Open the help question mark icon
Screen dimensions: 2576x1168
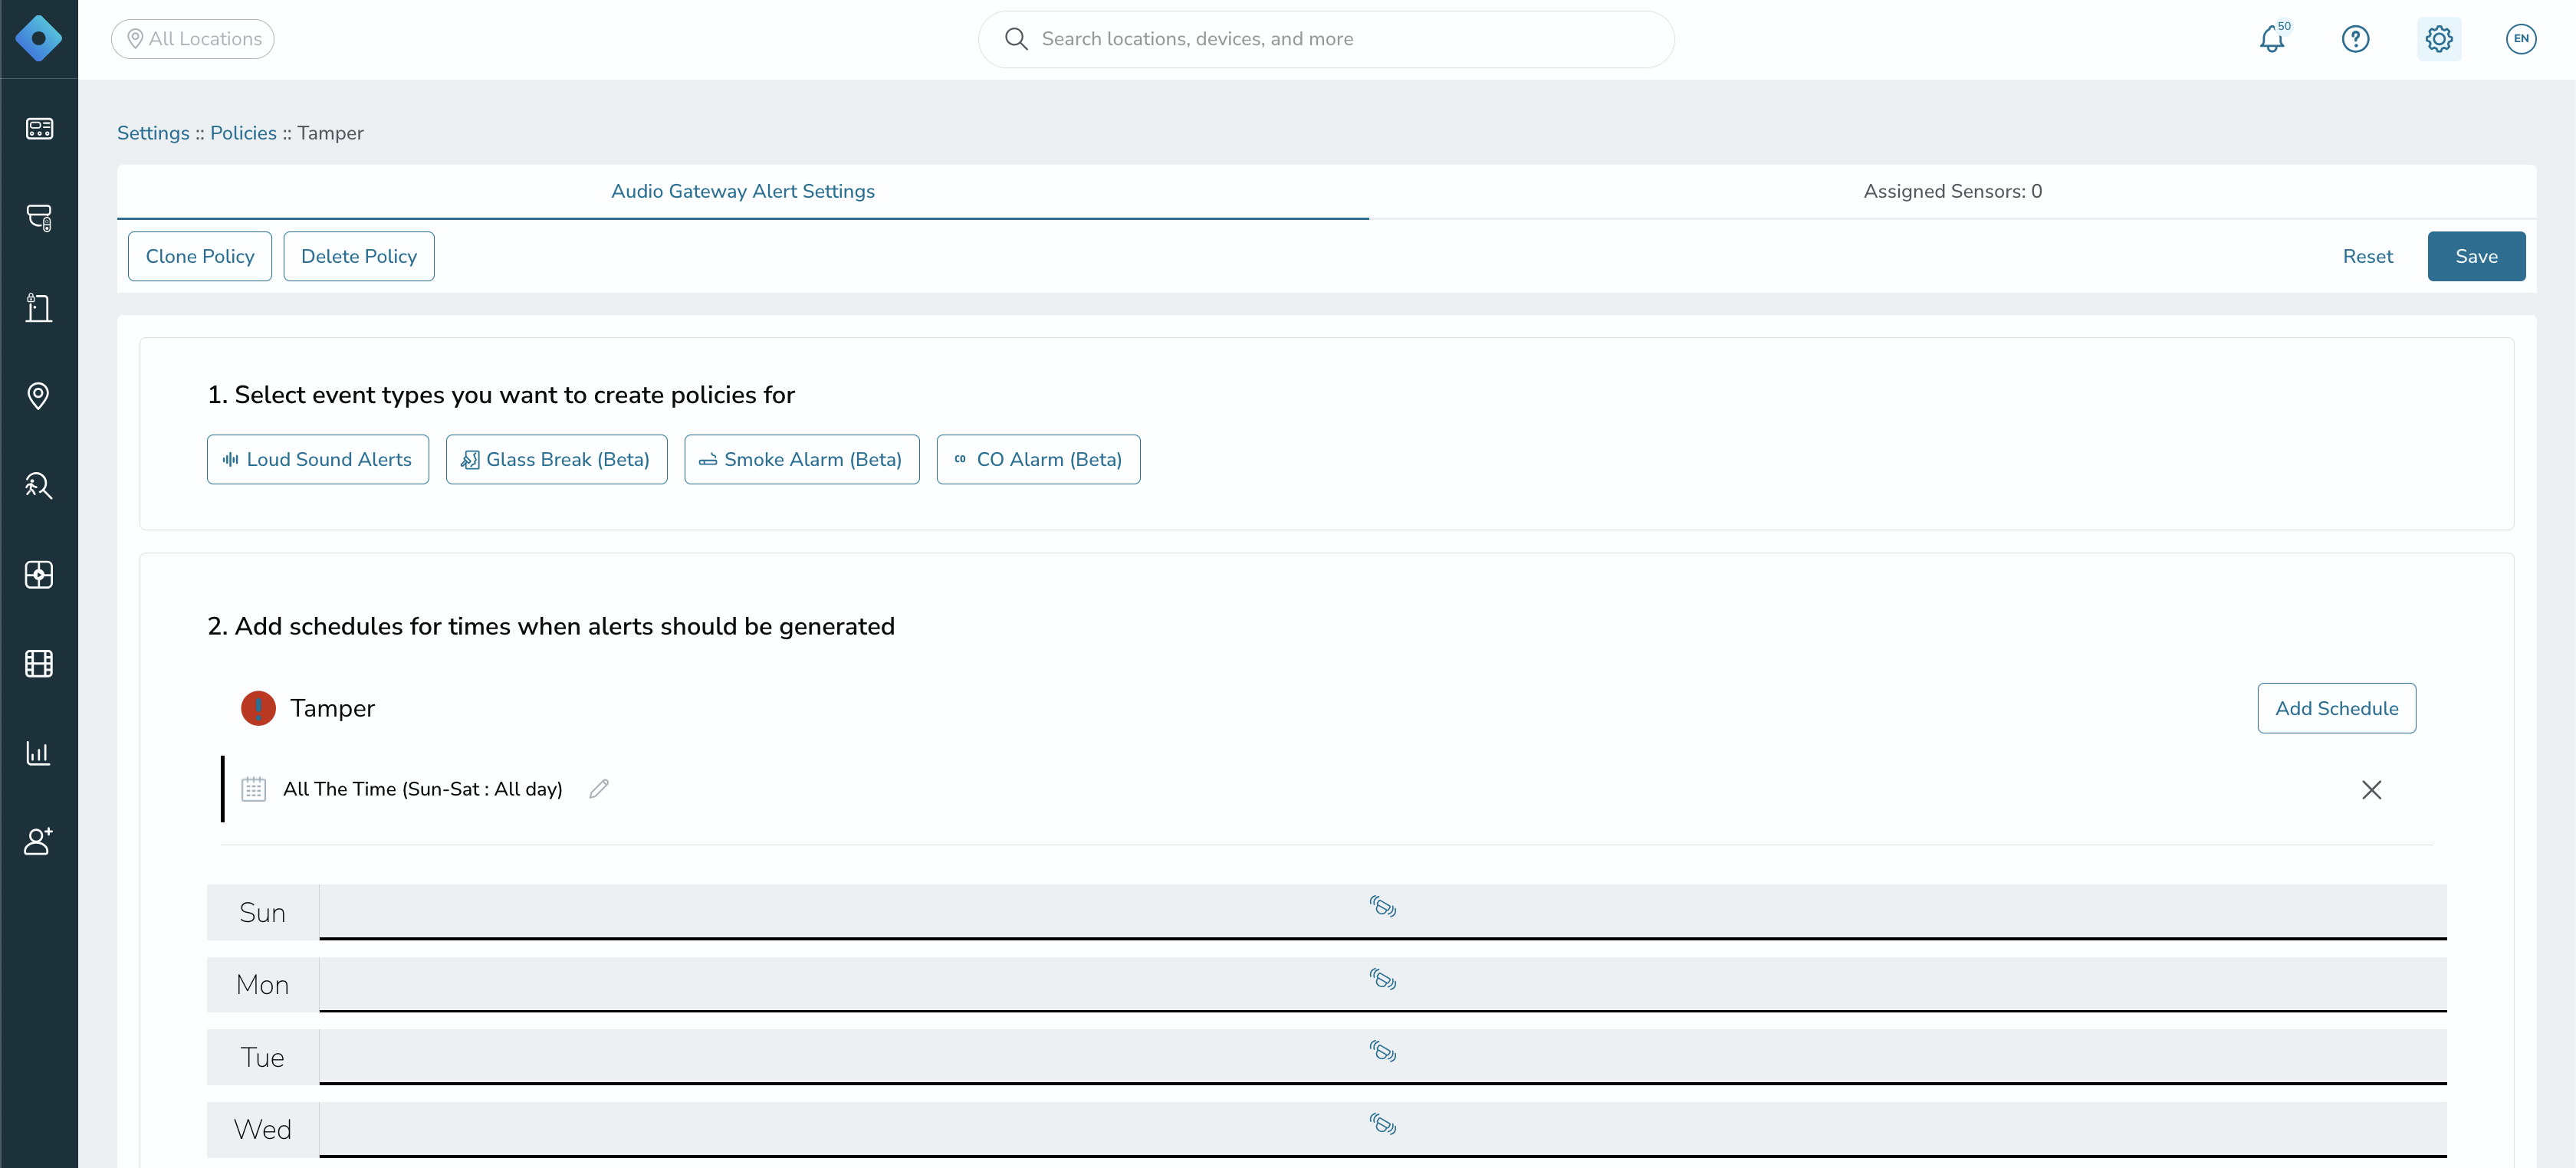pos(2355,39)
